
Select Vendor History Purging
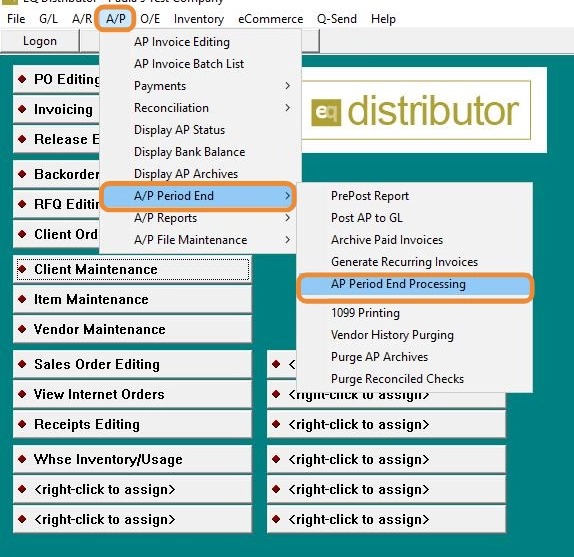click(x=414, y=335)
